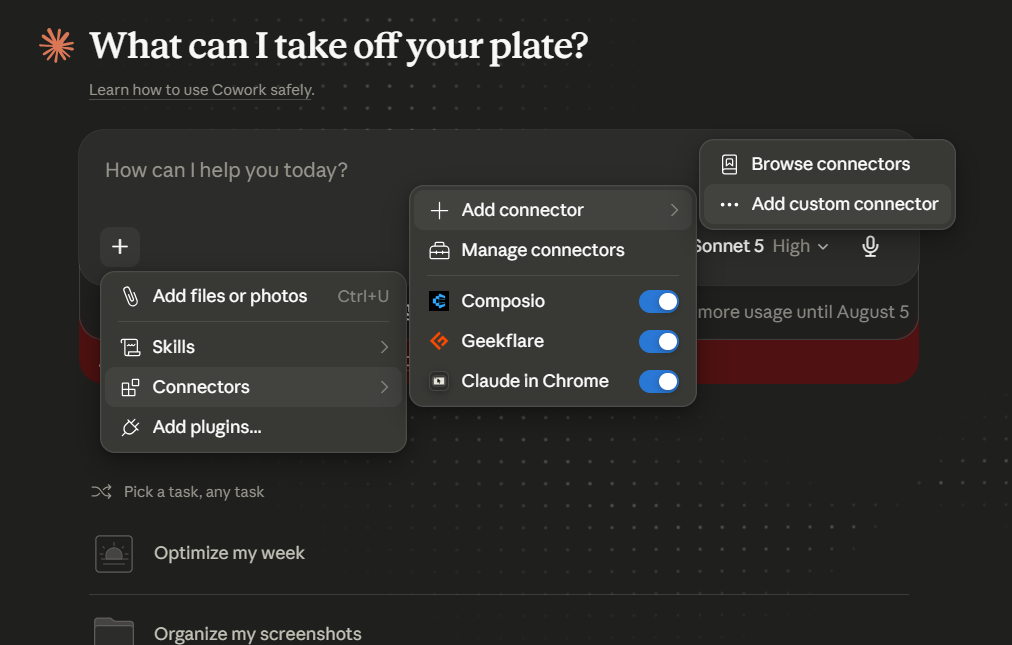Open Learn how to use Cowork safely link
Screen dimensions: 1012x645
(201, 90)
